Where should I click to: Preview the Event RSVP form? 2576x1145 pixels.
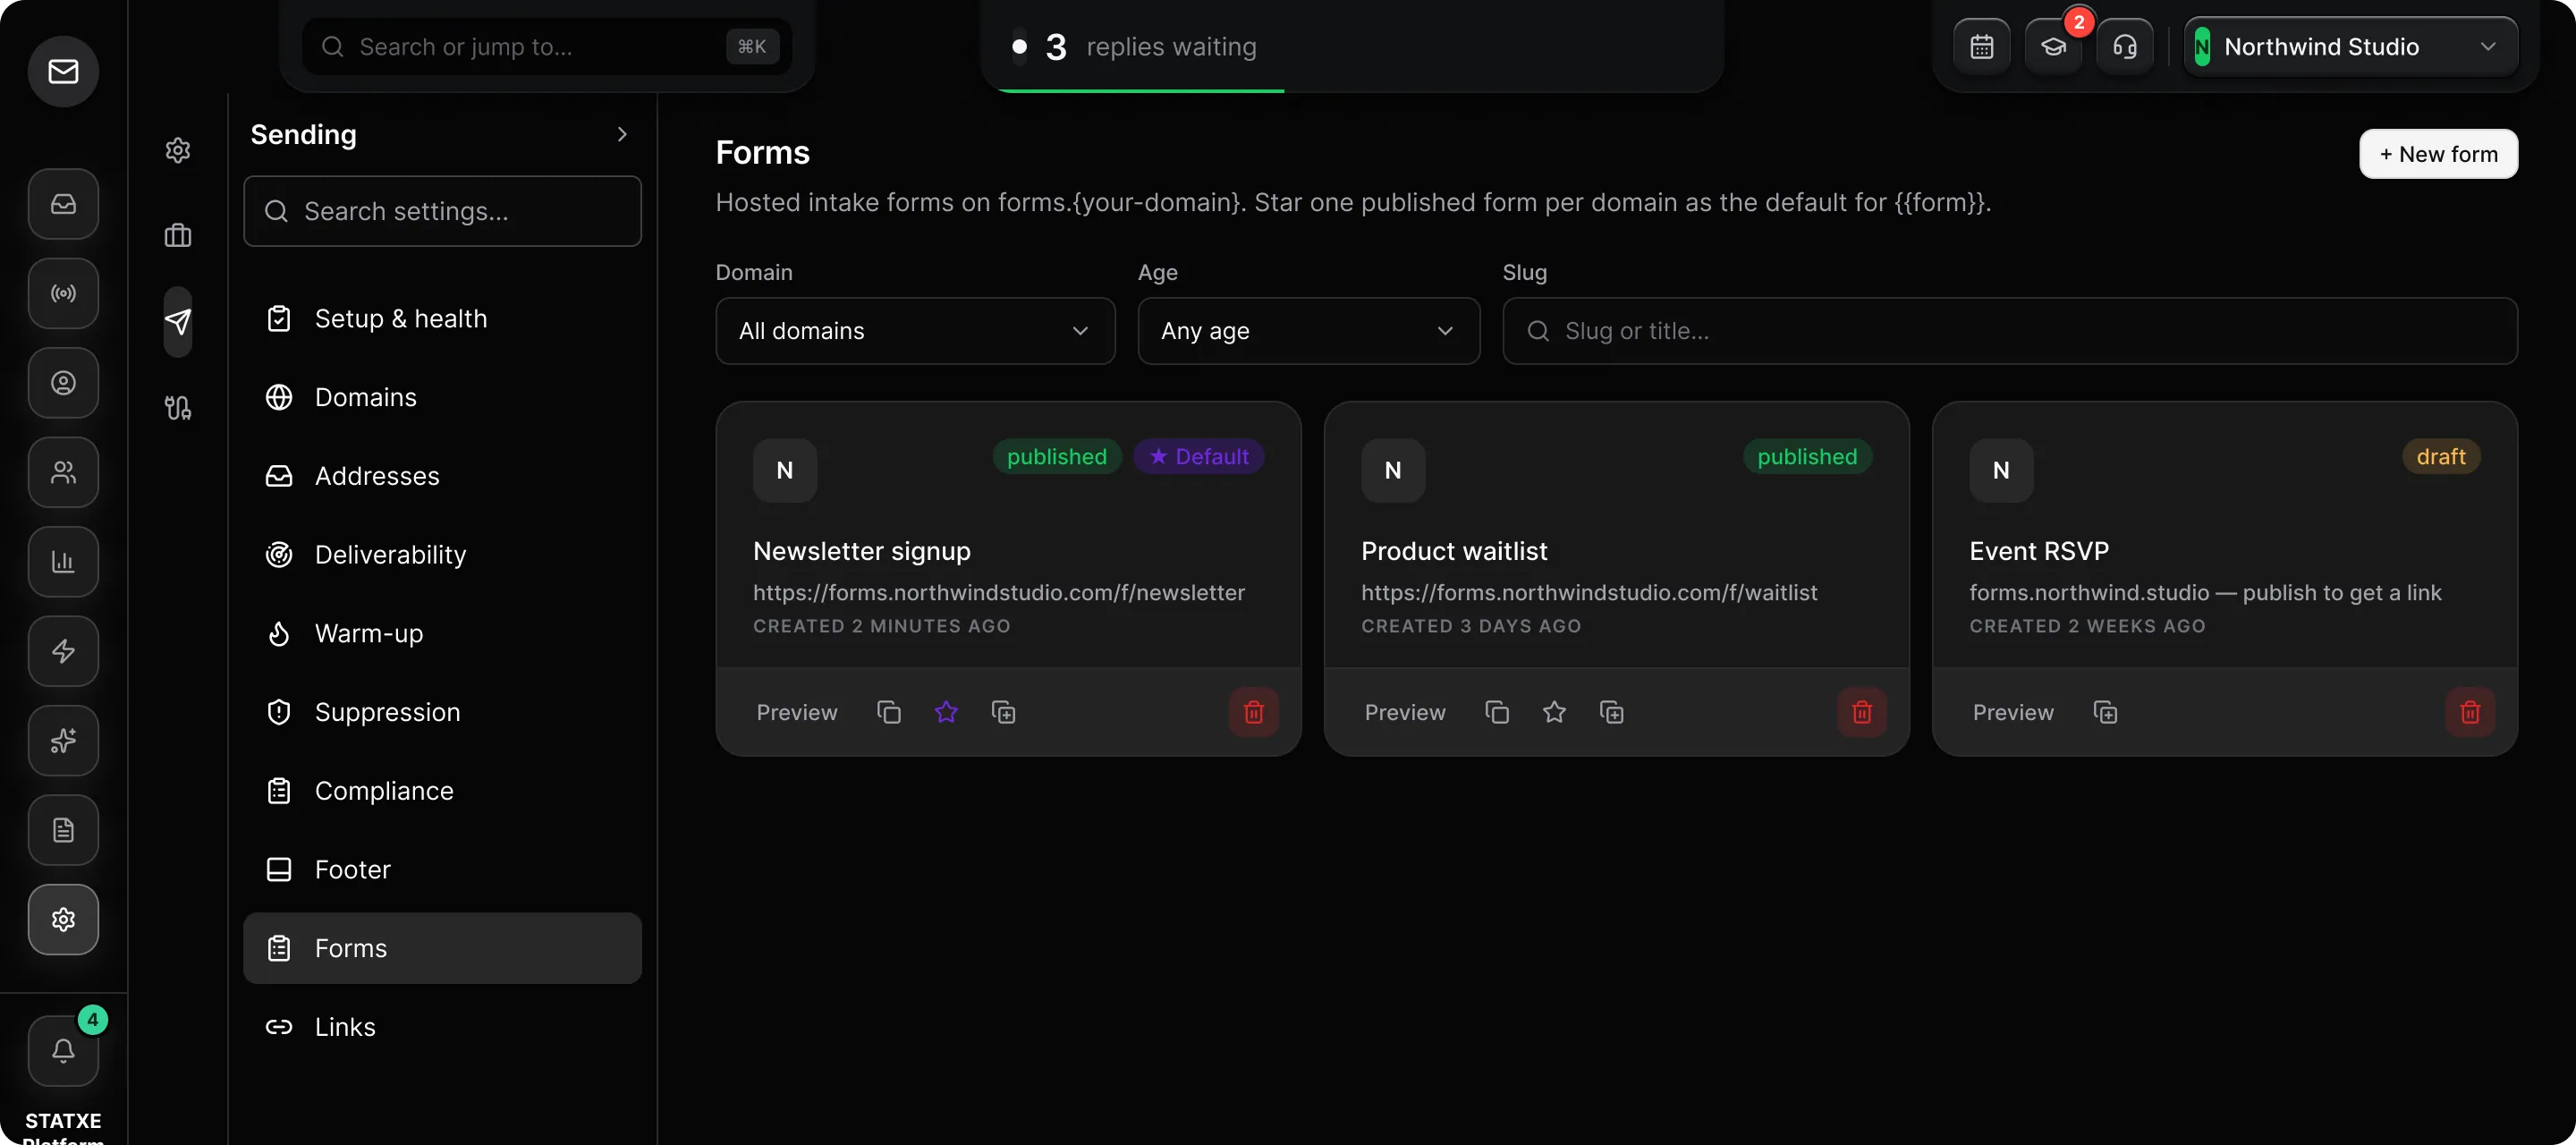coord(2012,712)
